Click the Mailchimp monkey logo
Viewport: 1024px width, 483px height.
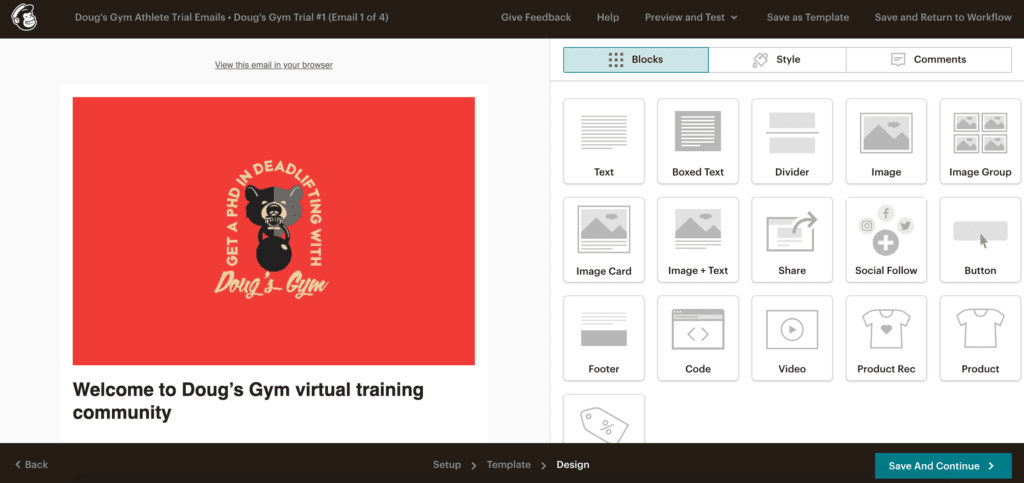[24, 18]
